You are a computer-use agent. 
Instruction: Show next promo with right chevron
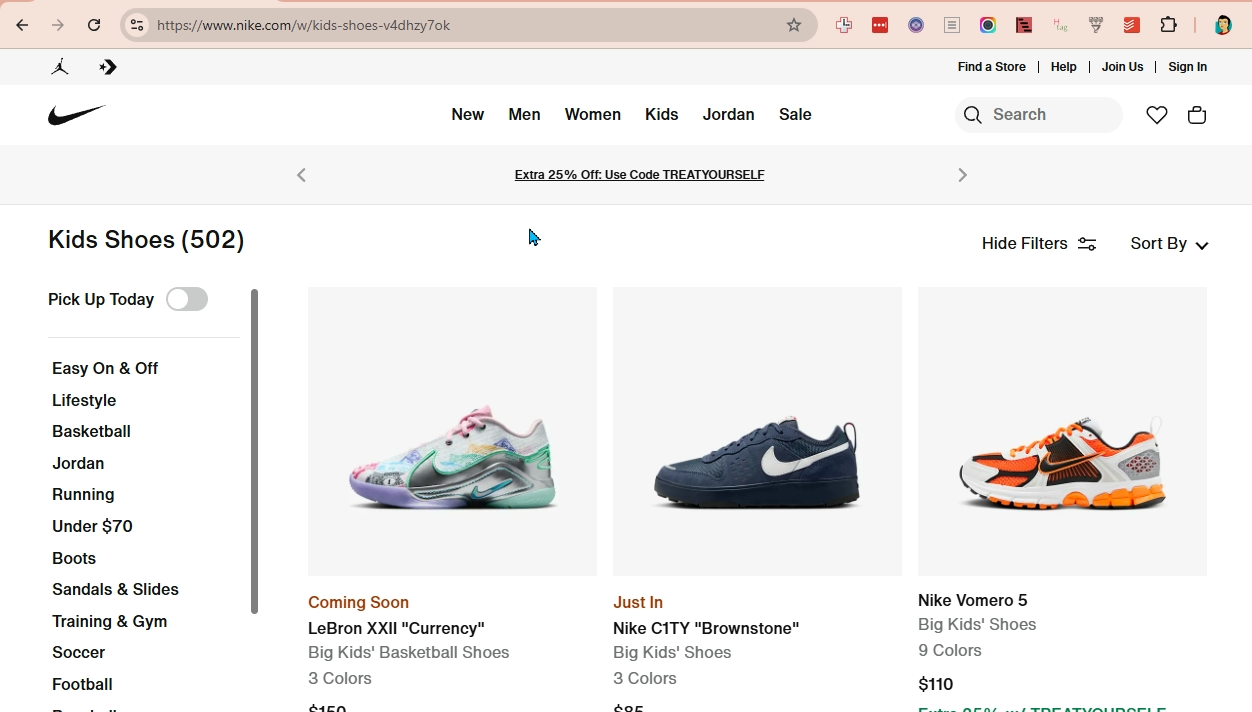(x=963, y=175)
